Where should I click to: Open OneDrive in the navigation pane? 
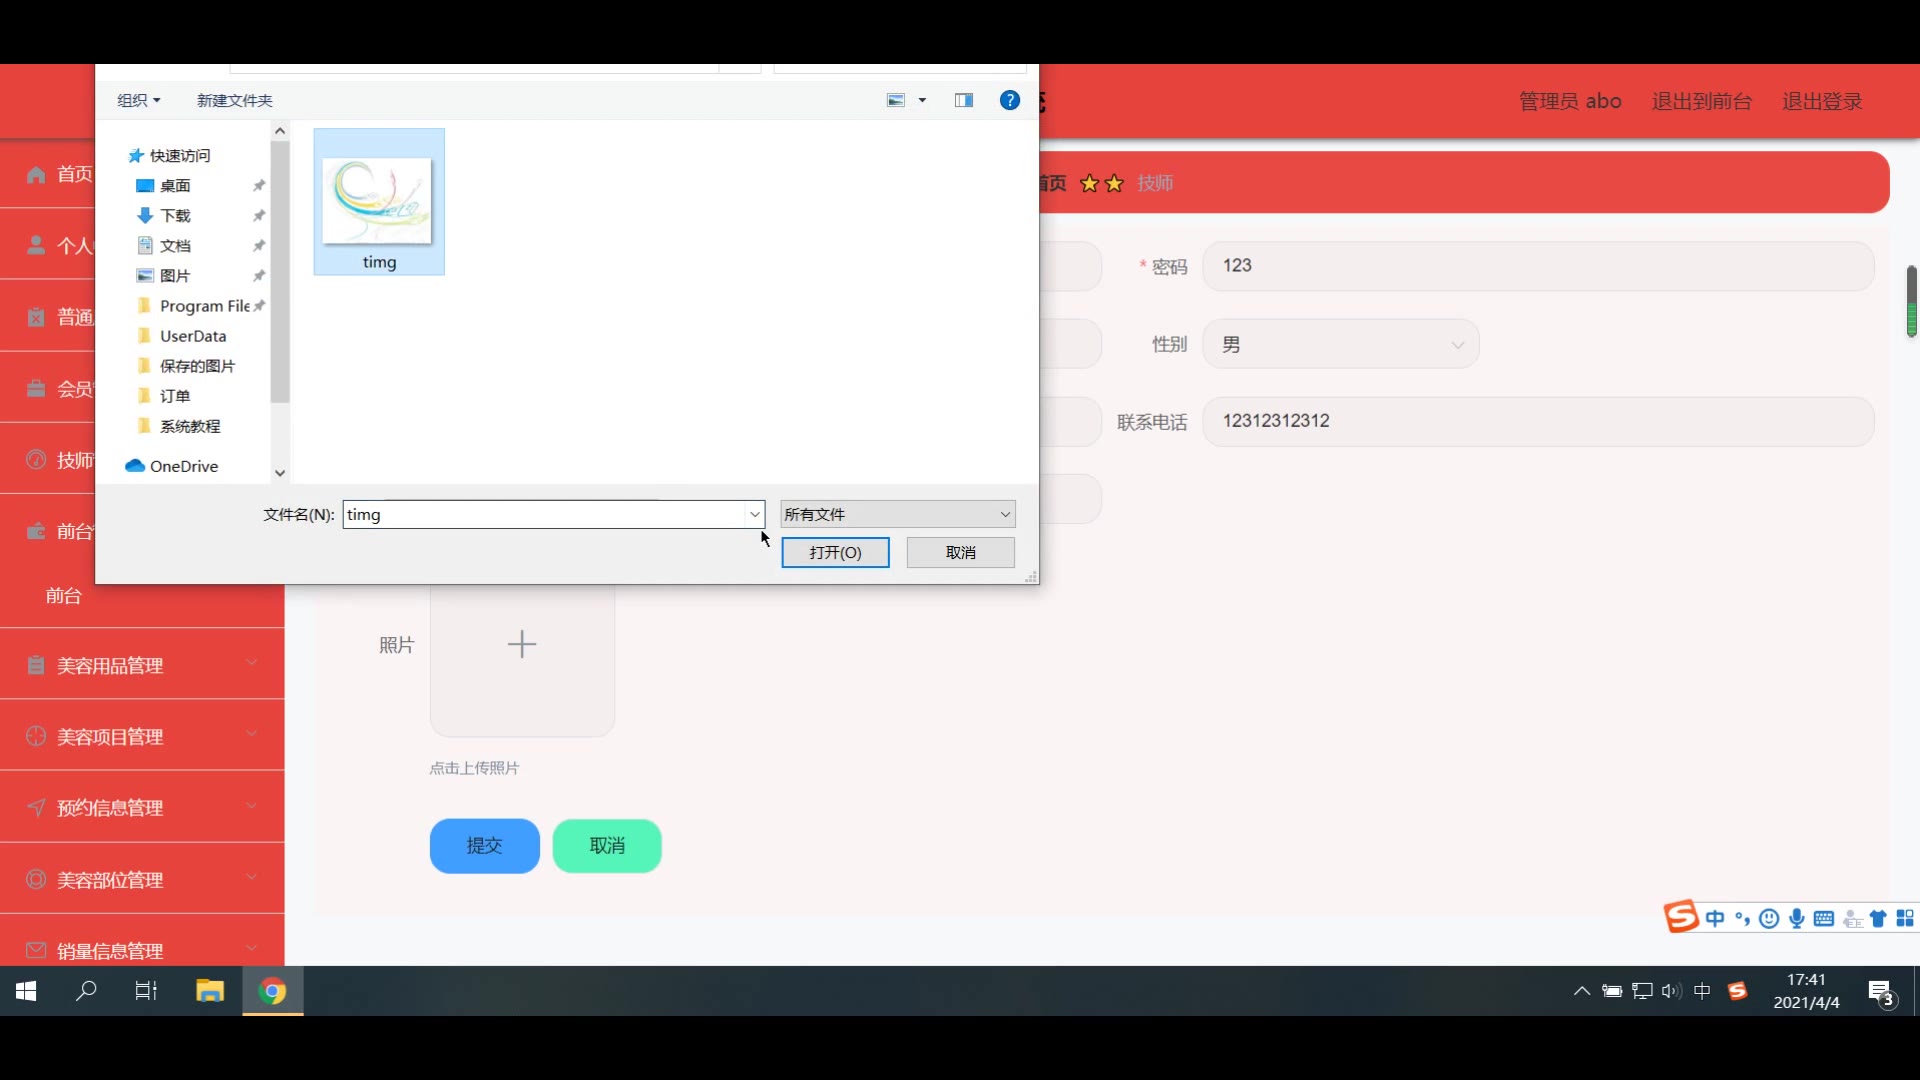tap(183, 466)
